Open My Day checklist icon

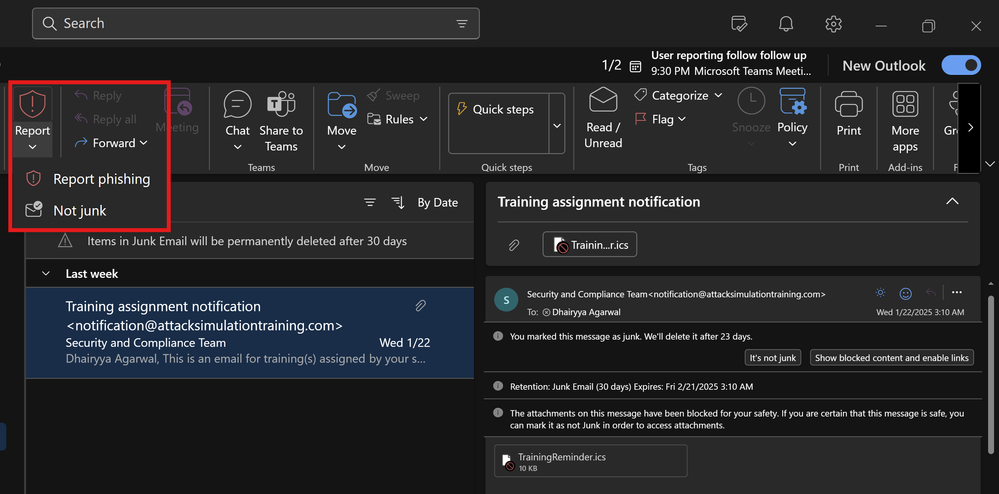739,24
